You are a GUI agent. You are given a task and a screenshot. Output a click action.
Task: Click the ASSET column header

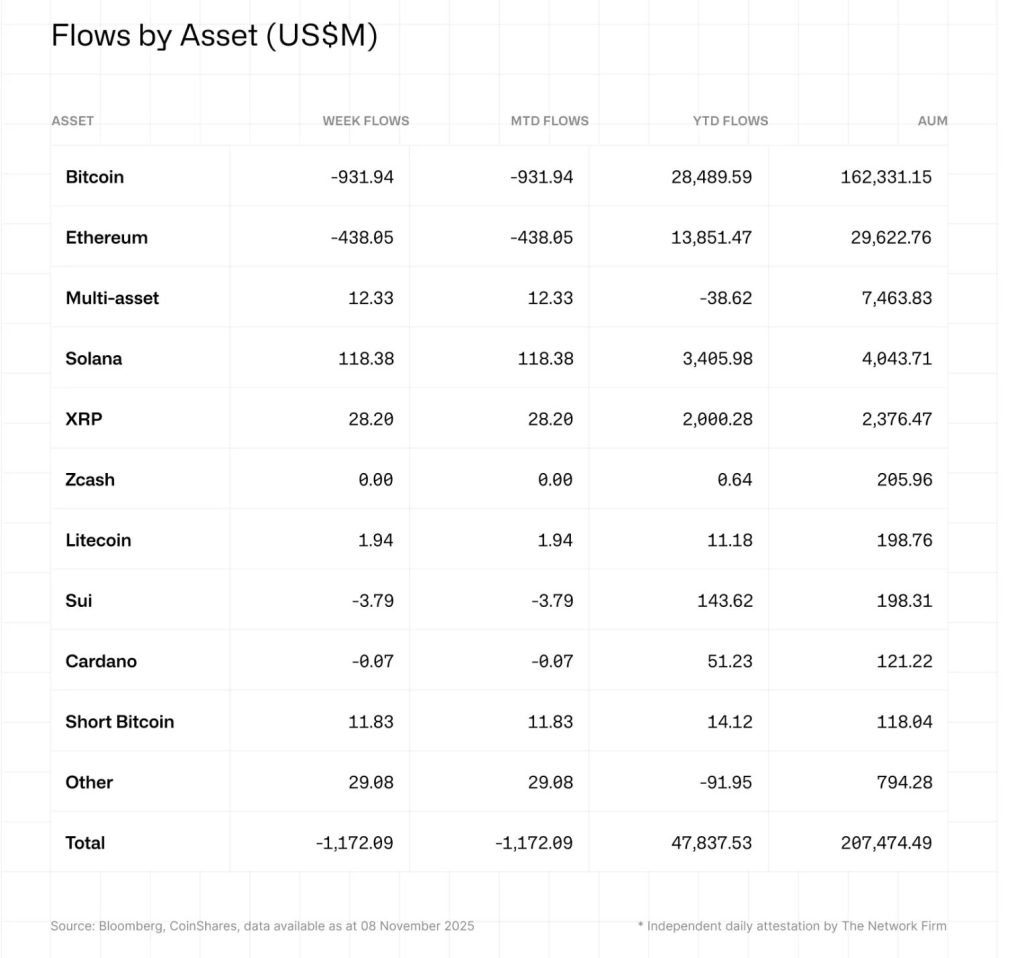pos(72,121)
